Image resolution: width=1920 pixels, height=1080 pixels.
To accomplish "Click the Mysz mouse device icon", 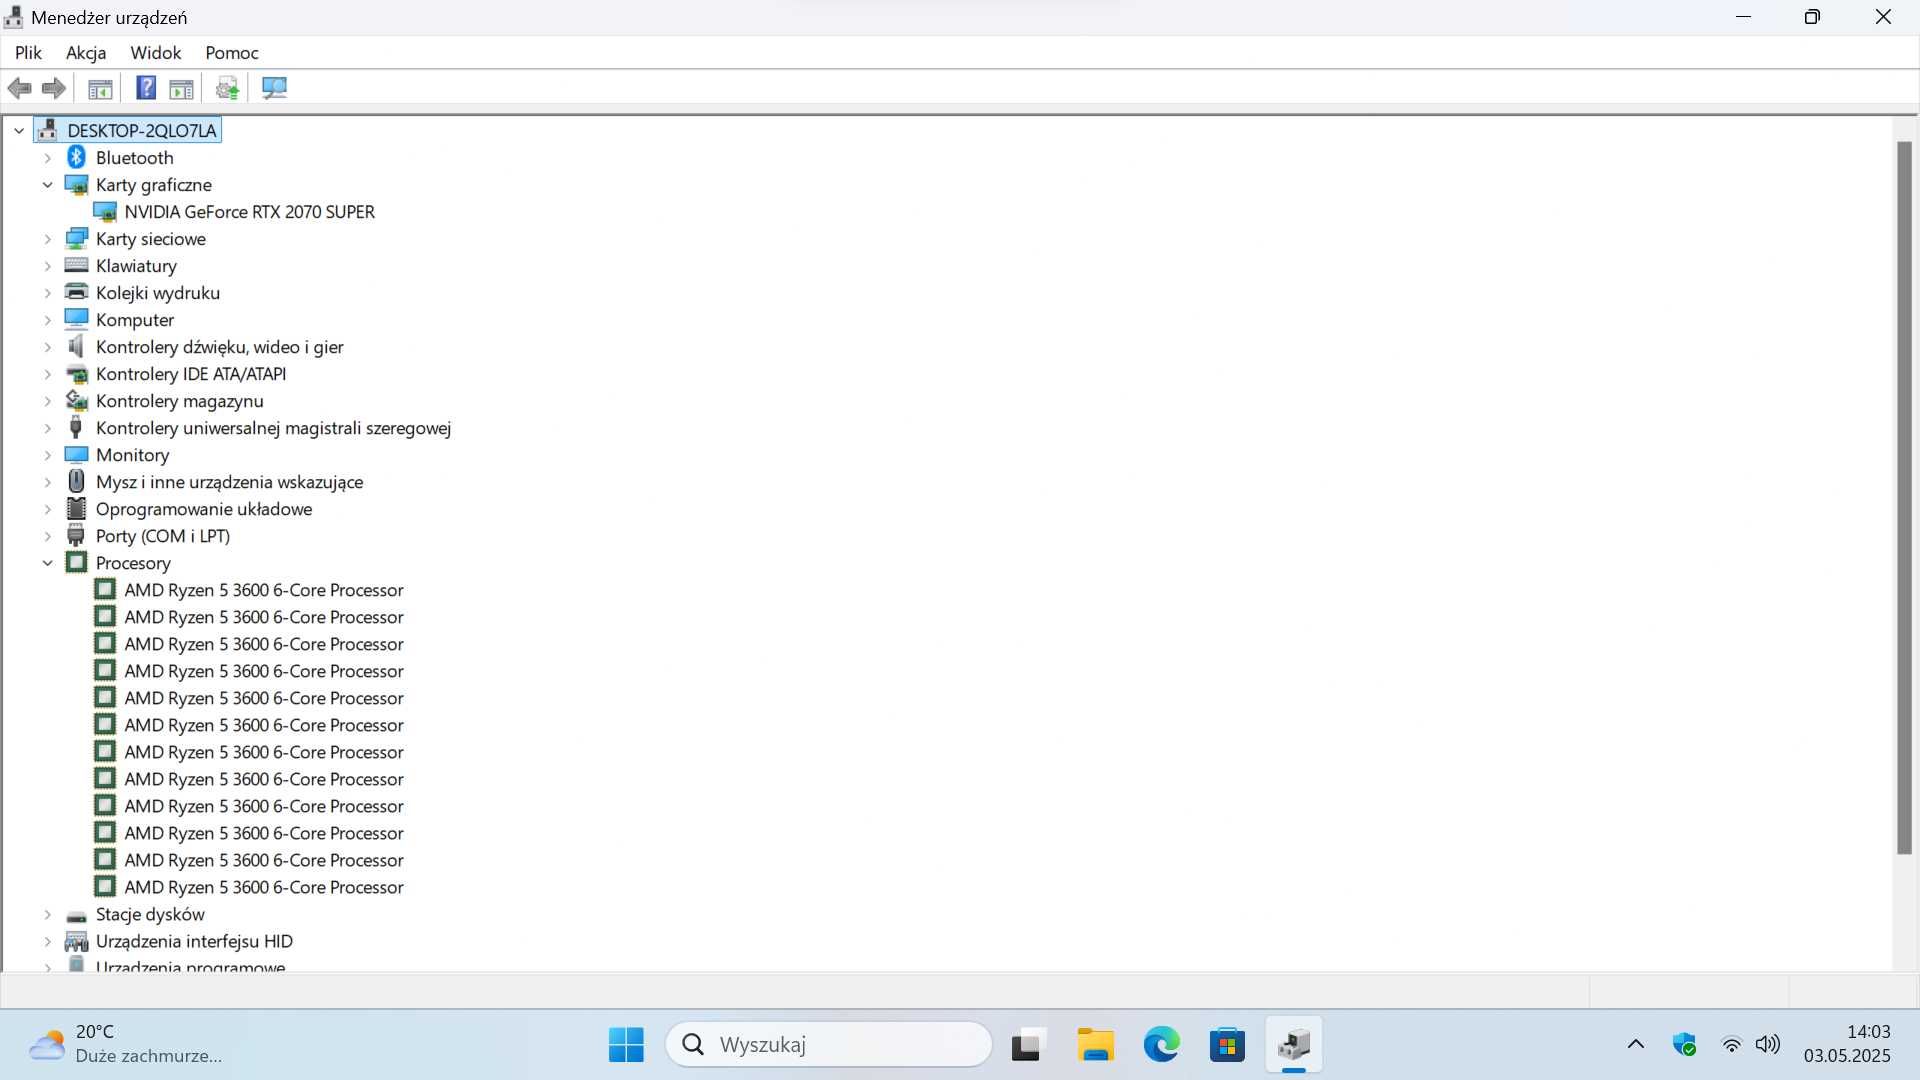I will point(76,481).
